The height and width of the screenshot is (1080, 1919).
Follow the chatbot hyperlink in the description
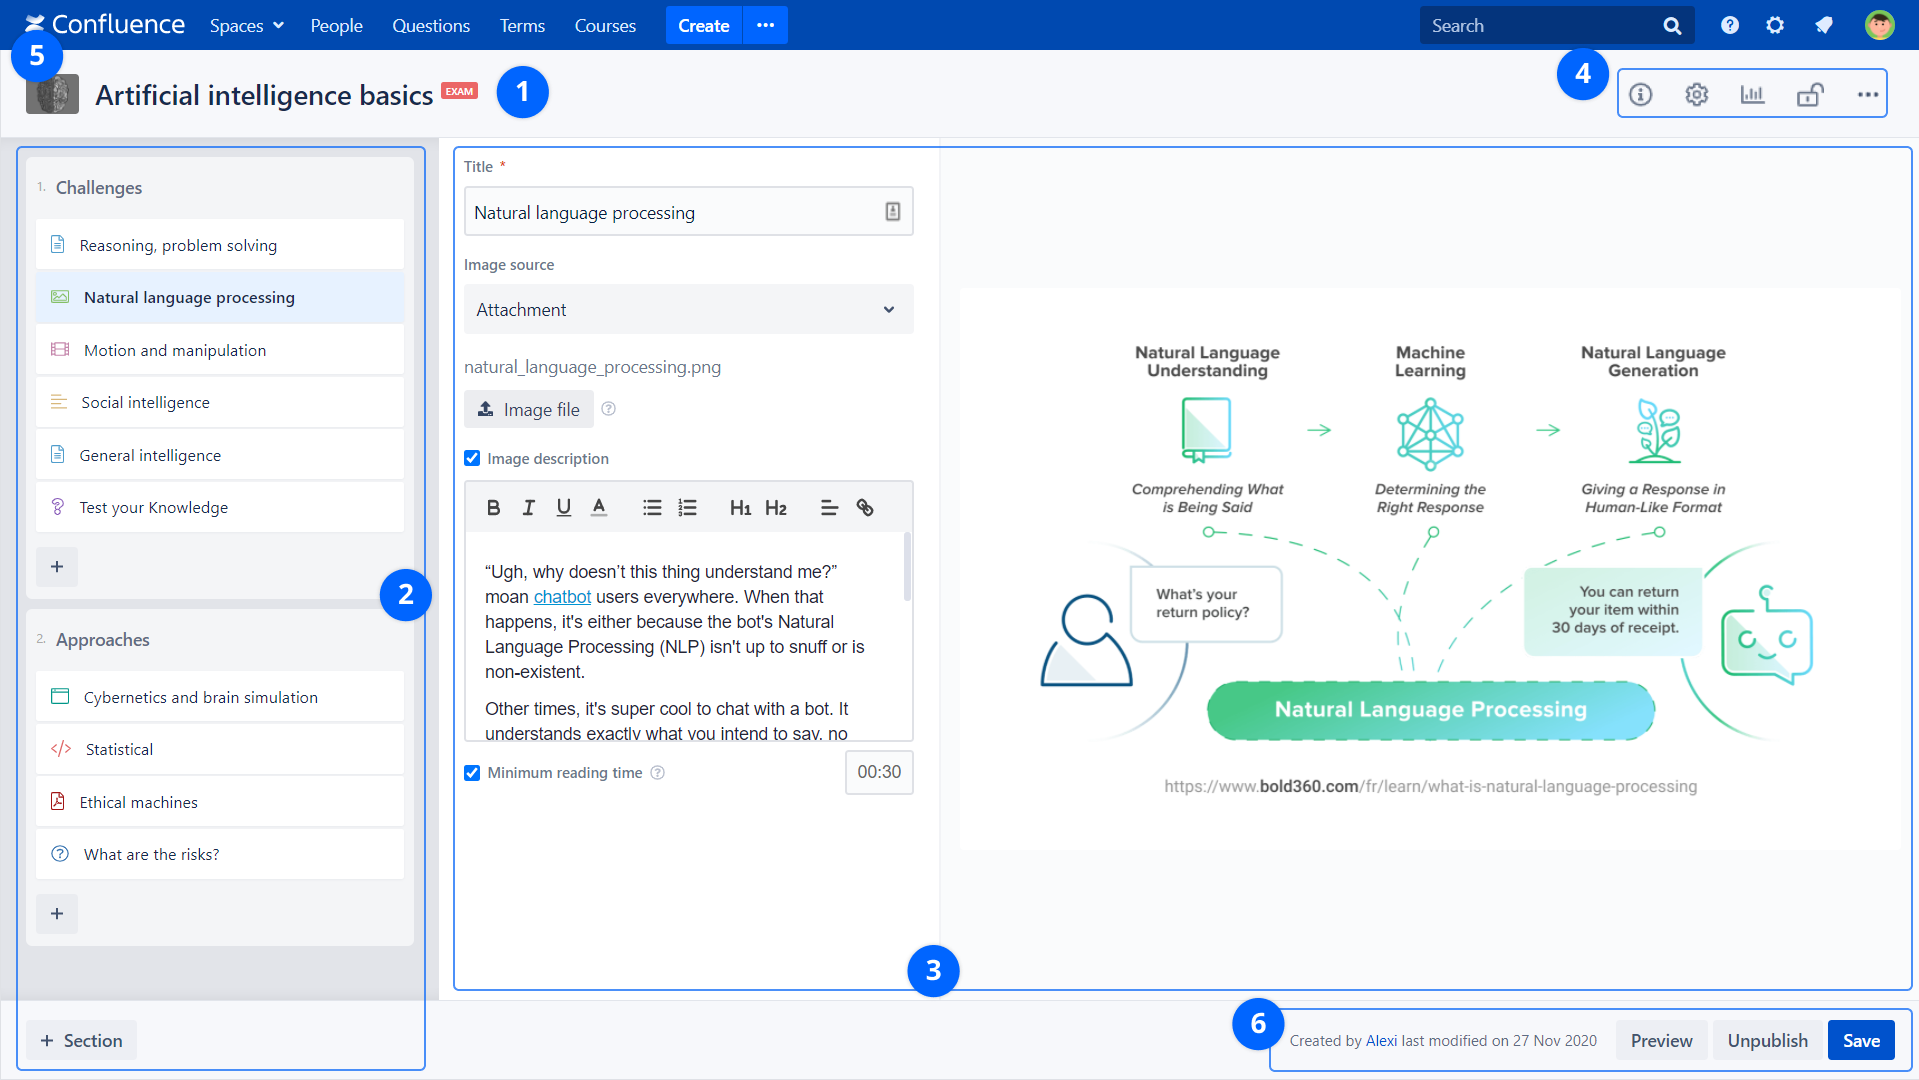click(x=562, y=596)
